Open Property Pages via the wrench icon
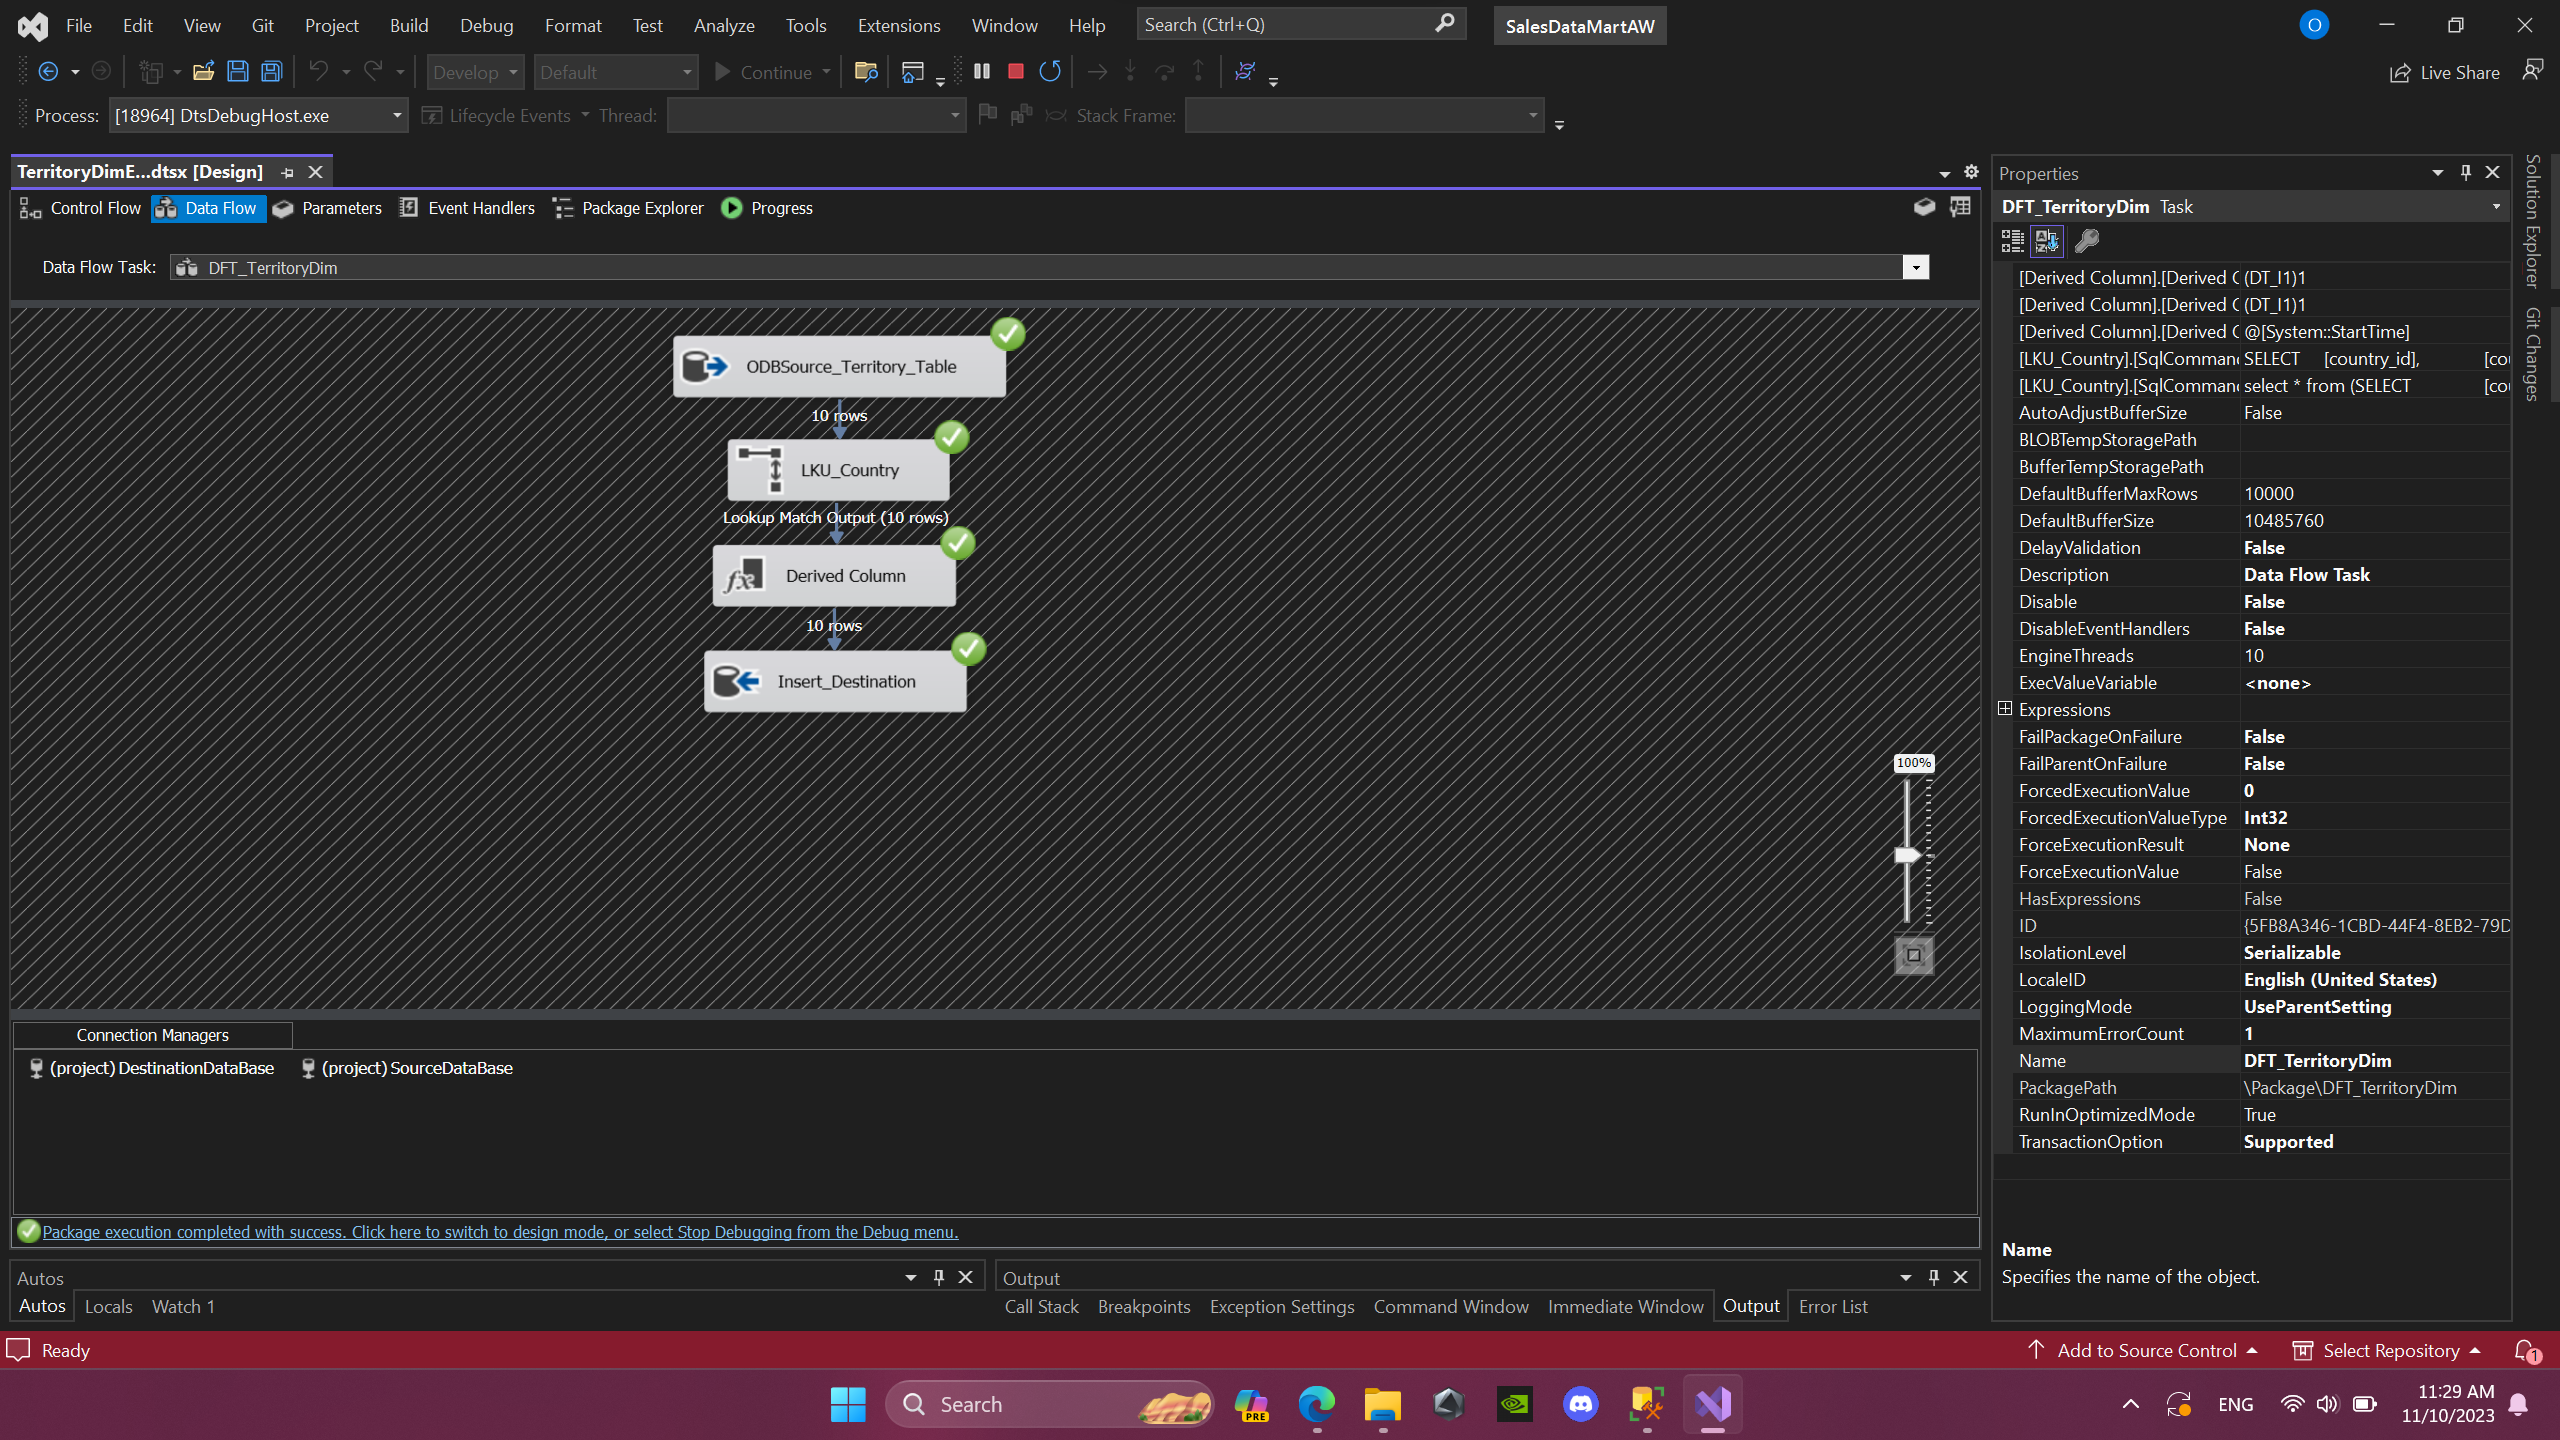 coord(2087,240)
